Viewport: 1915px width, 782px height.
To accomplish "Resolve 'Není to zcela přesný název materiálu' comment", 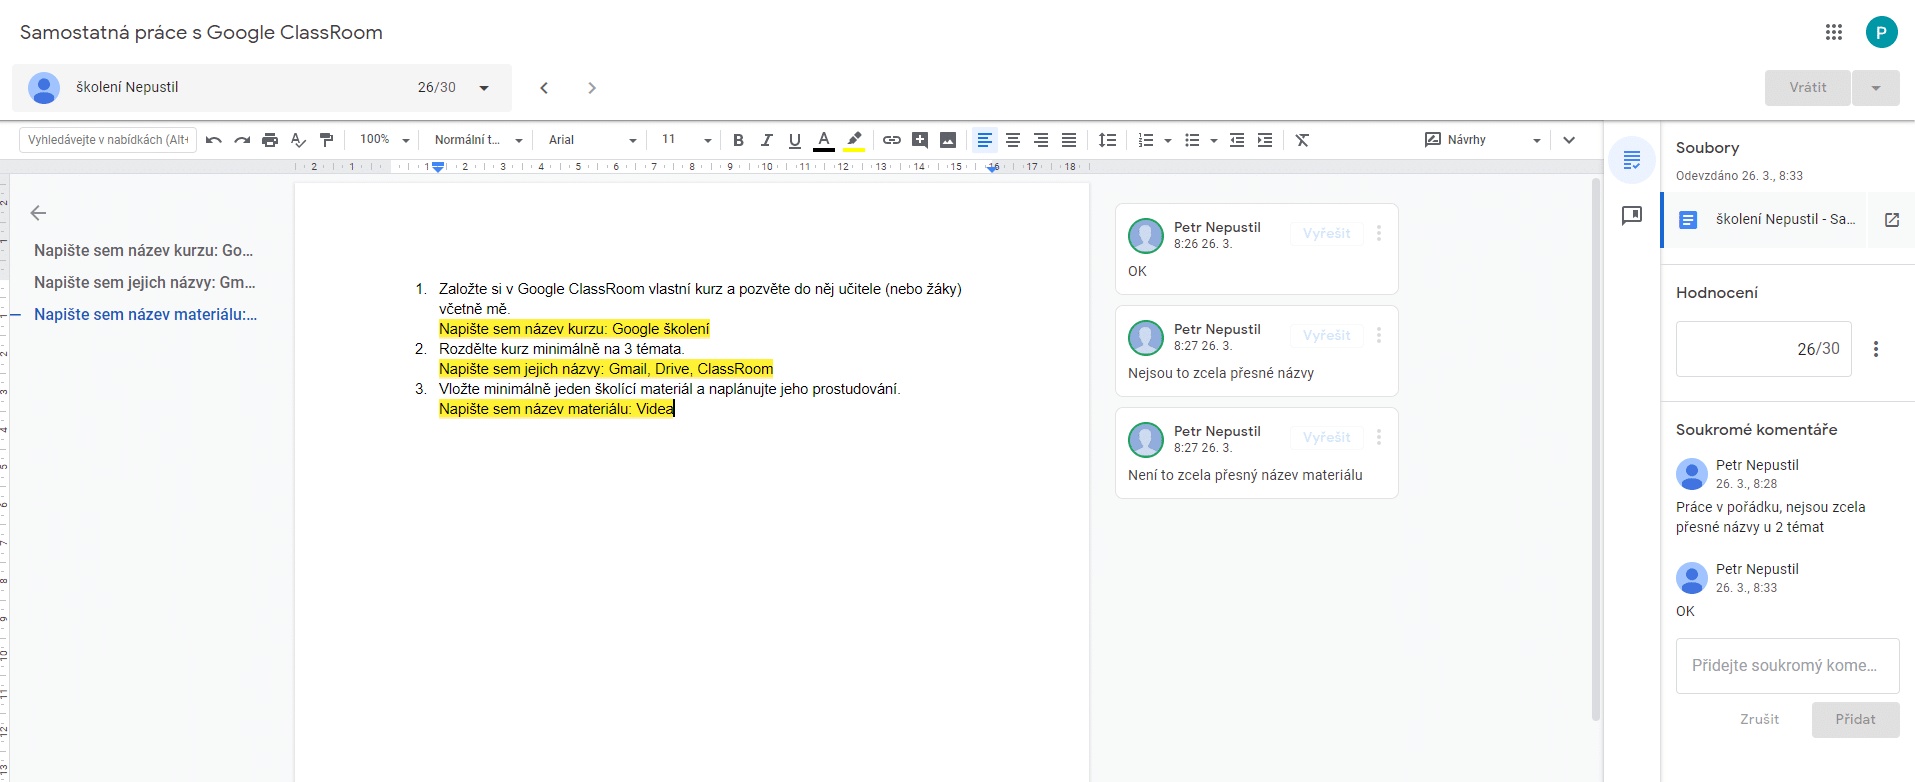I will pyautogui.click(x=1327, y=437).
